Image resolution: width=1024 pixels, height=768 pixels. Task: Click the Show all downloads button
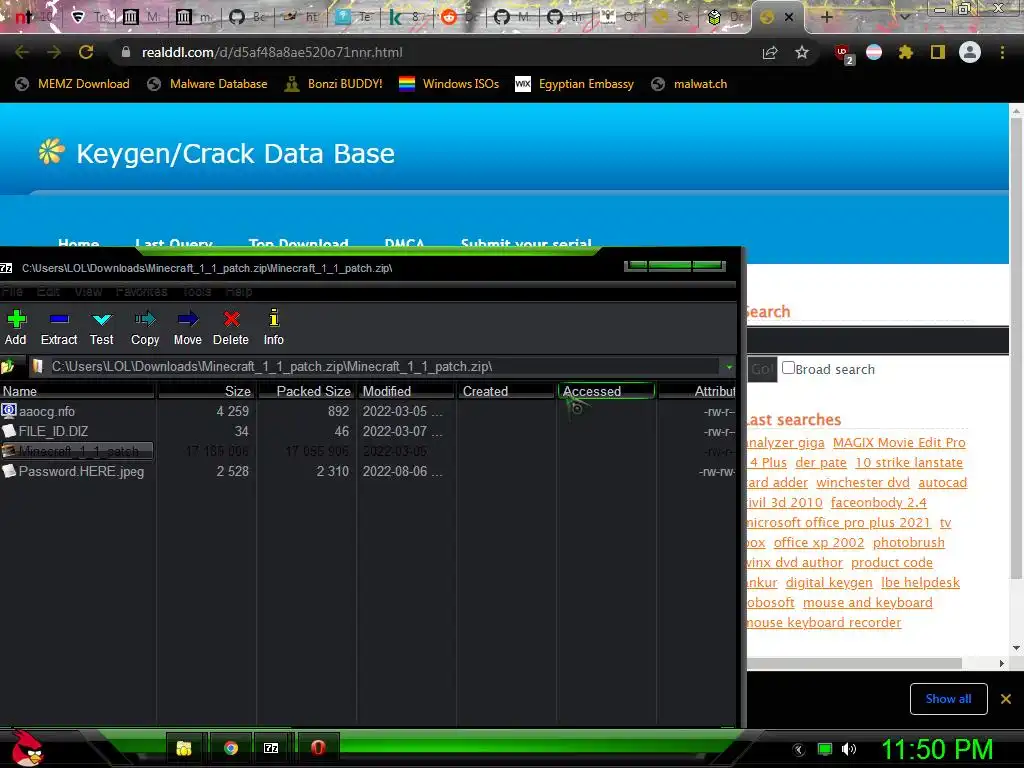coord(948,699)
